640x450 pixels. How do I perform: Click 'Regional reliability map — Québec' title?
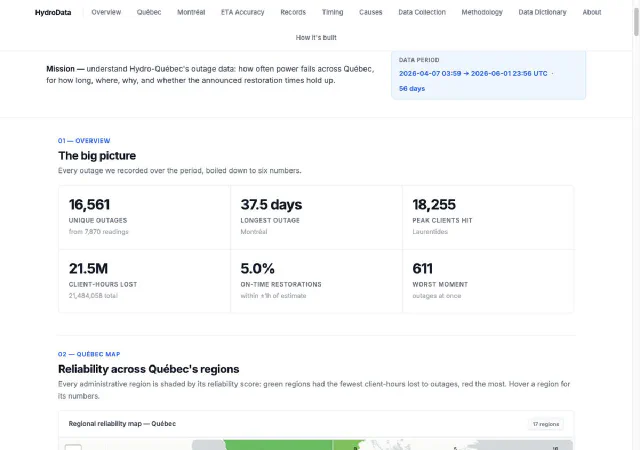(122, 424)
